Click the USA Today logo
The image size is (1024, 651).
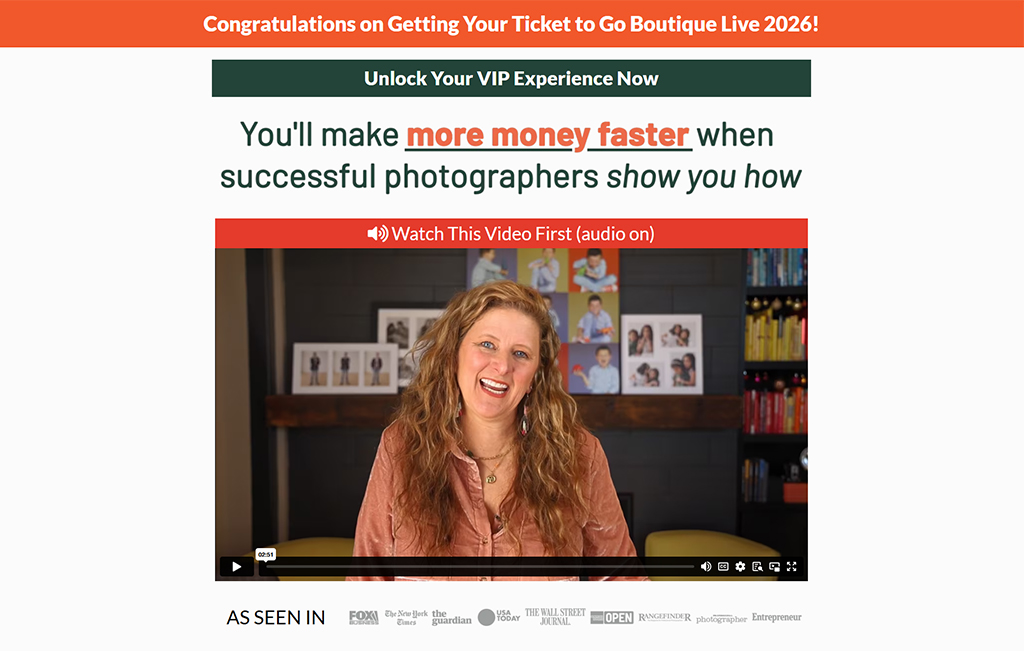[x=499, y=617]
